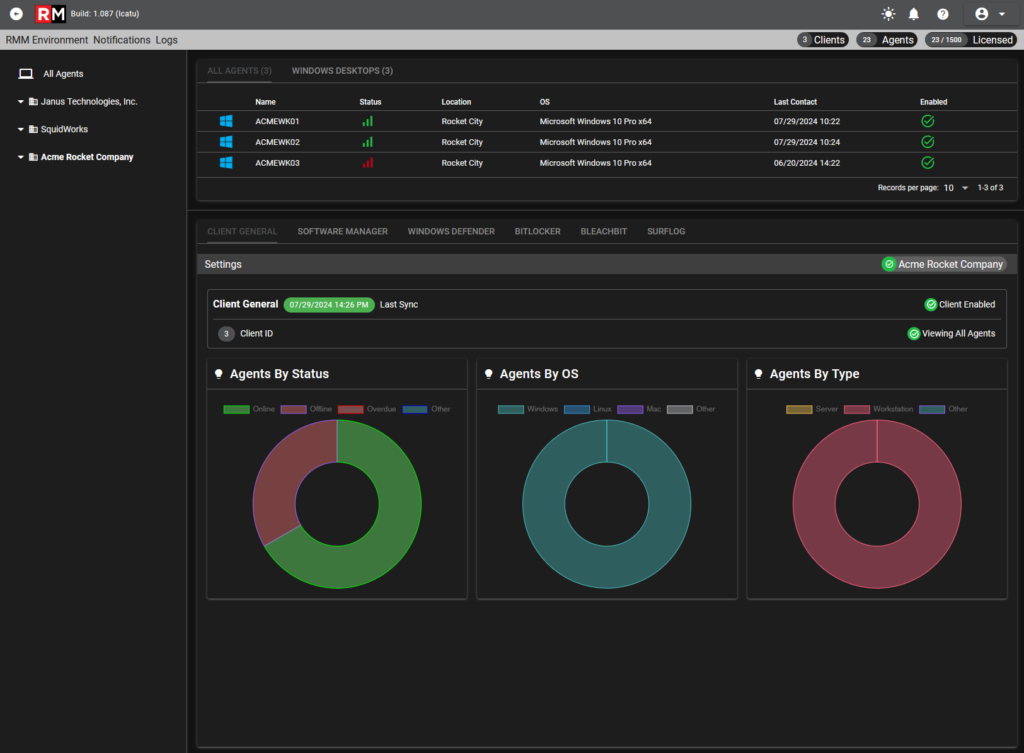
Task: Click the All Agents laptop icon
Action: tap(26, 74)
